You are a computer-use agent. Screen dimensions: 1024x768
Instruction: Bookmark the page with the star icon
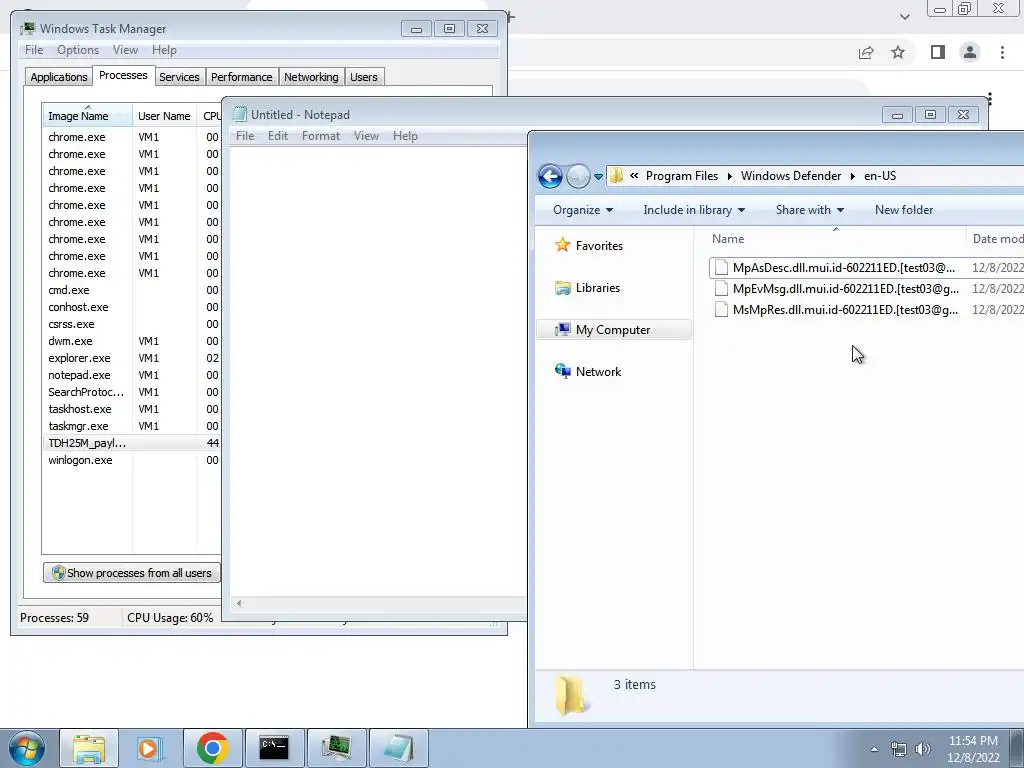898,52
